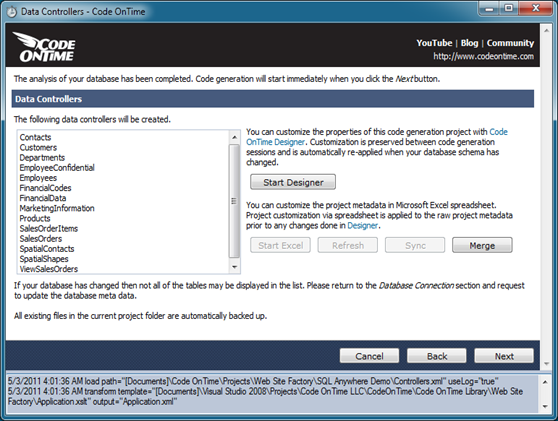Open the Code OnTime Designer hyperlink
The width and height of the screenshot is (558, 421).
tap(377, 137)
